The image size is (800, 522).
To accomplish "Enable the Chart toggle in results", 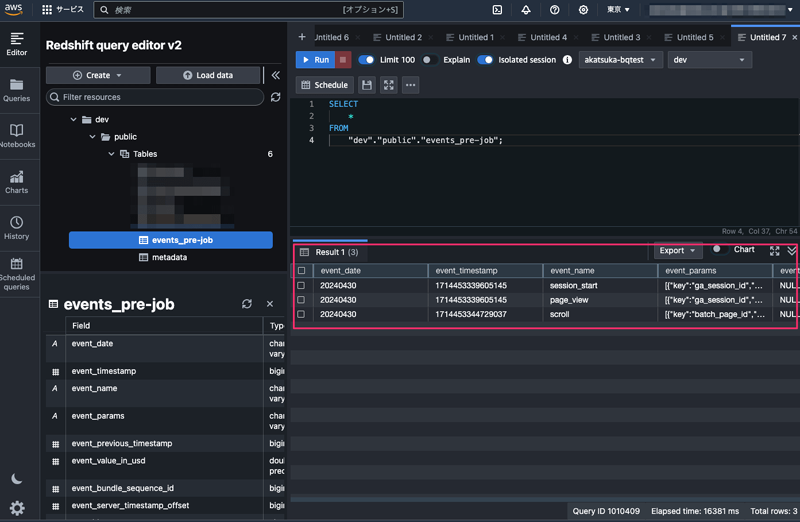I will pyautogui.click(x=719, y=250).
